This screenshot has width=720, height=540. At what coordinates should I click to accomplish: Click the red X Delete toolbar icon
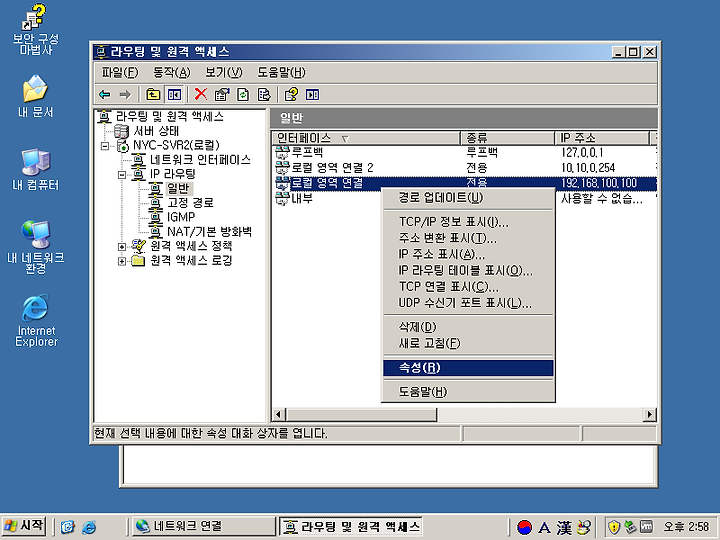coord(201,94)
